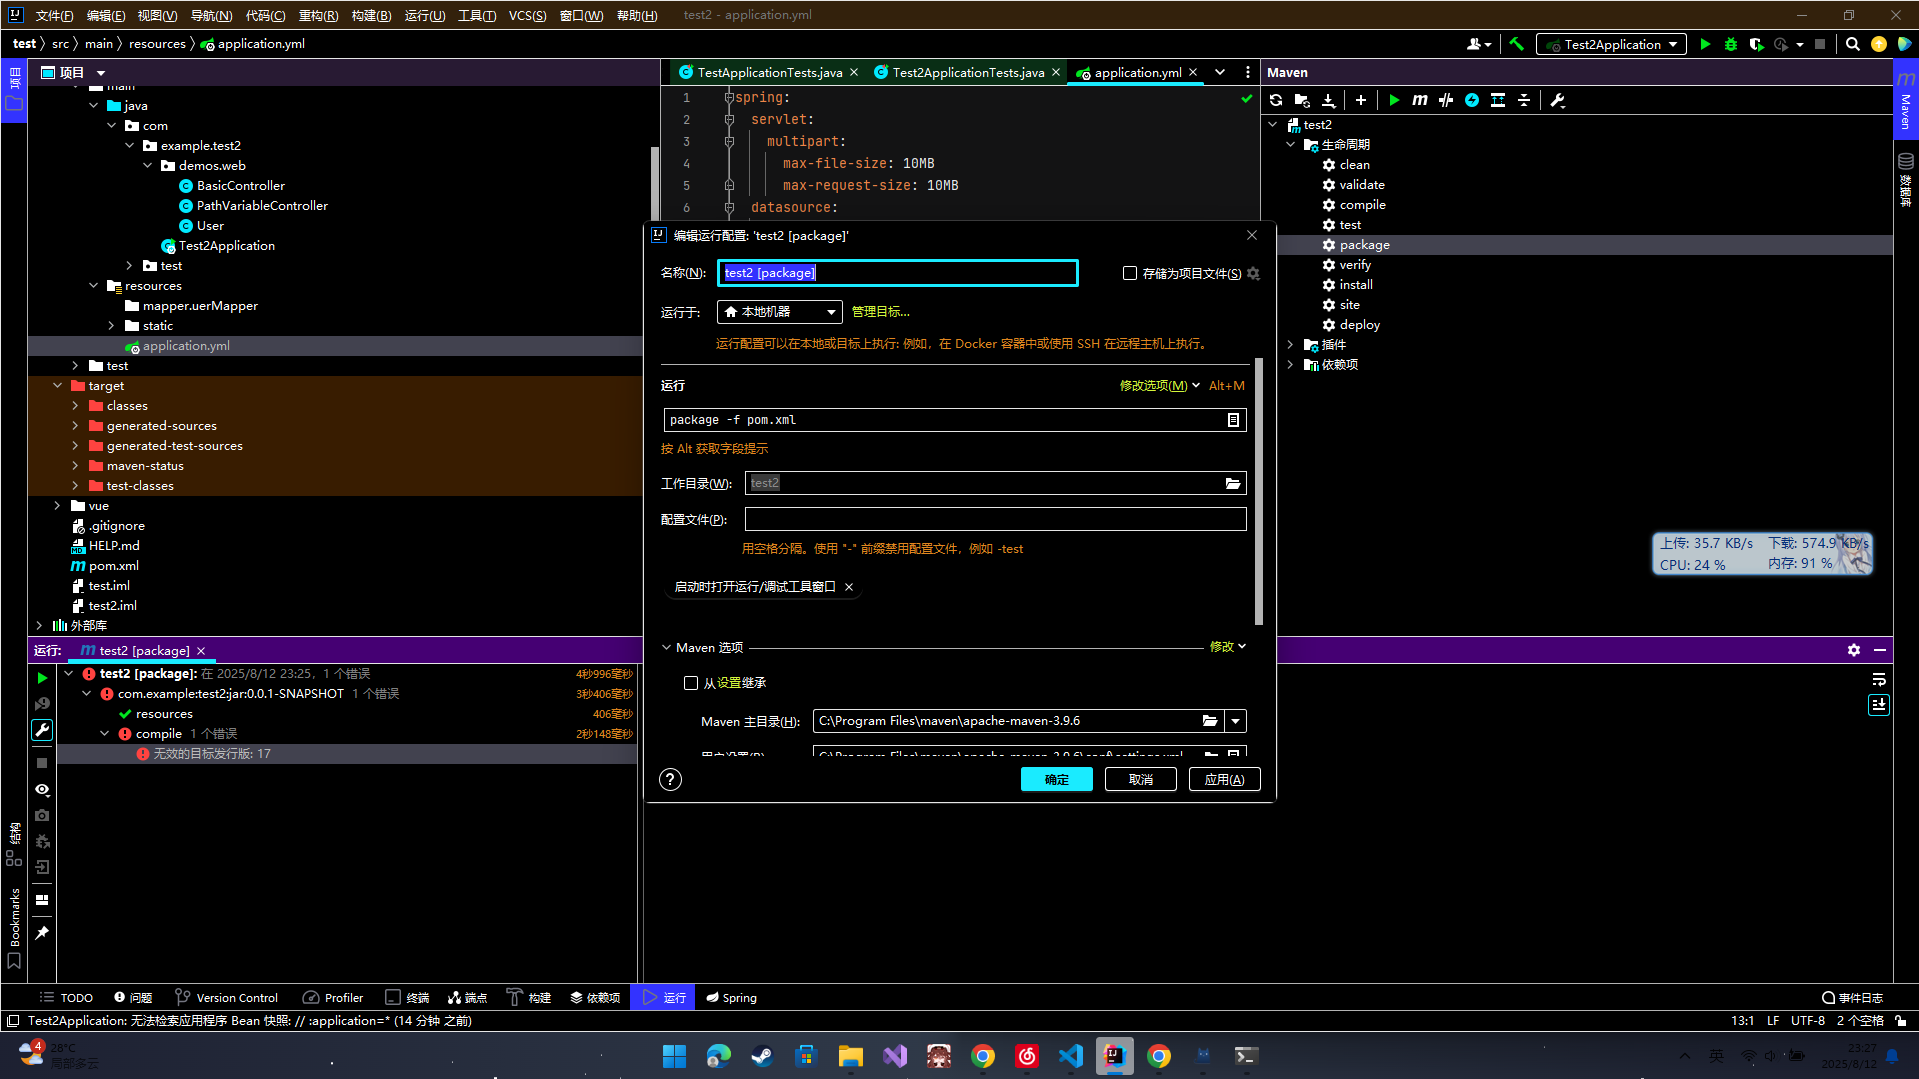
Task: Open Search Everywhere magnifier icon
Action: pos(1853,44)
